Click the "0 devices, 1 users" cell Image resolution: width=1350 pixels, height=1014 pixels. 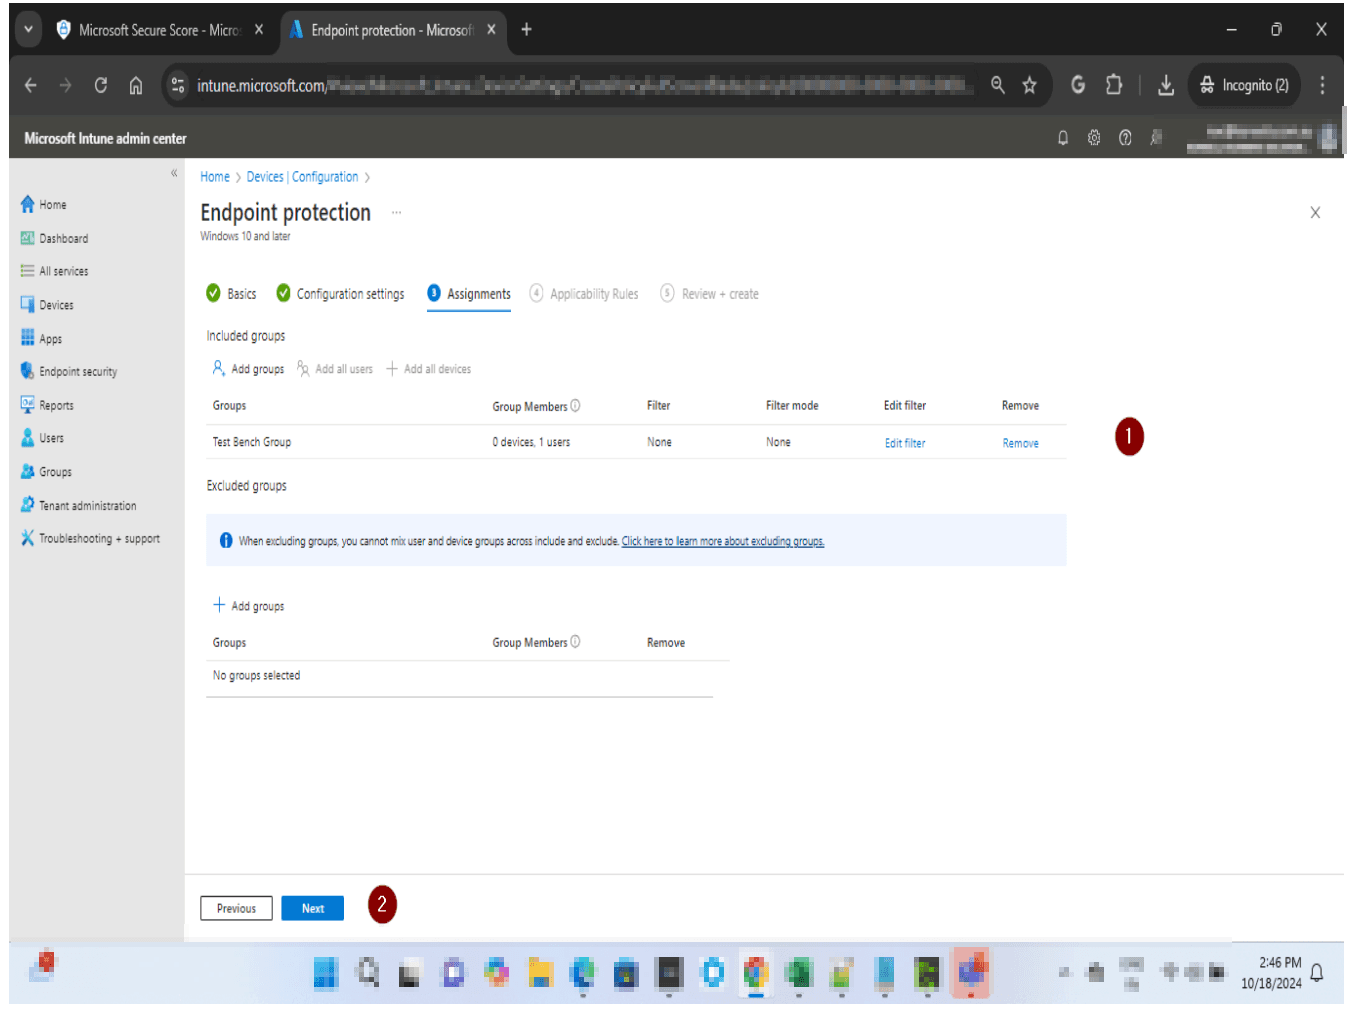(x=531, y=442)
